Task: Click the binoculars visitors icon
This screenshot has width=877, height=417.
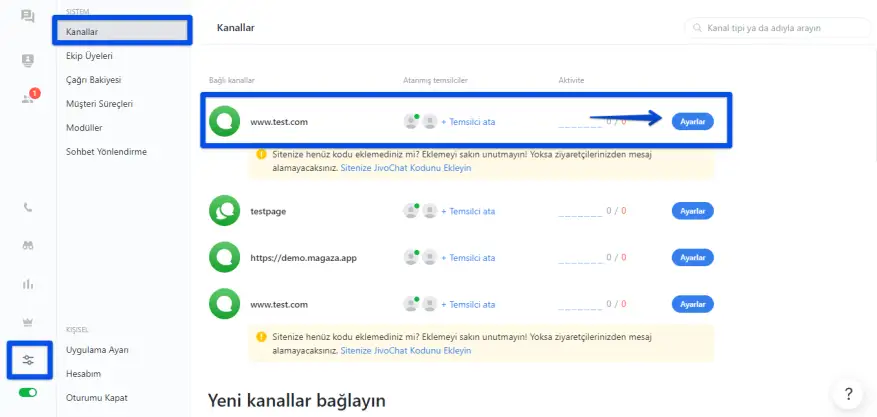Action: click(x=27, y=245)
